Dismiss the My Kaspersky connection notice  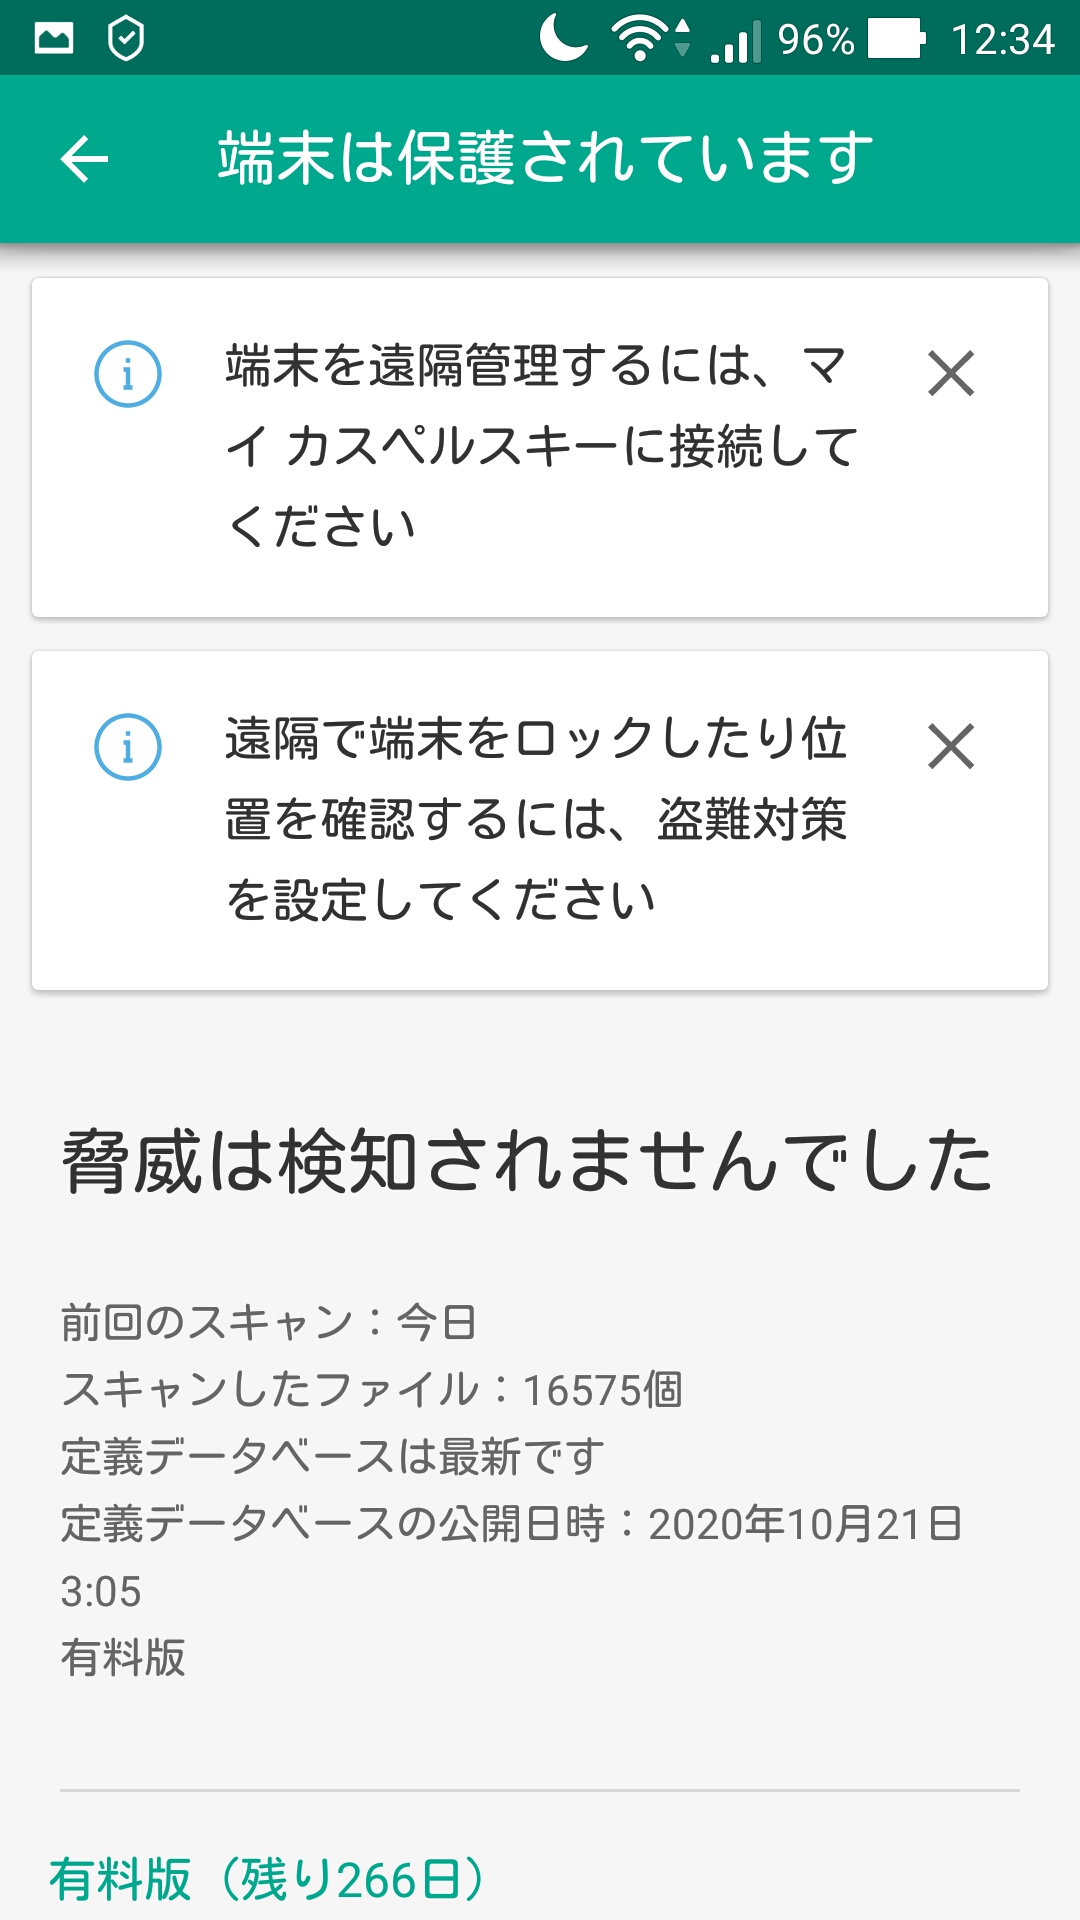950,374
